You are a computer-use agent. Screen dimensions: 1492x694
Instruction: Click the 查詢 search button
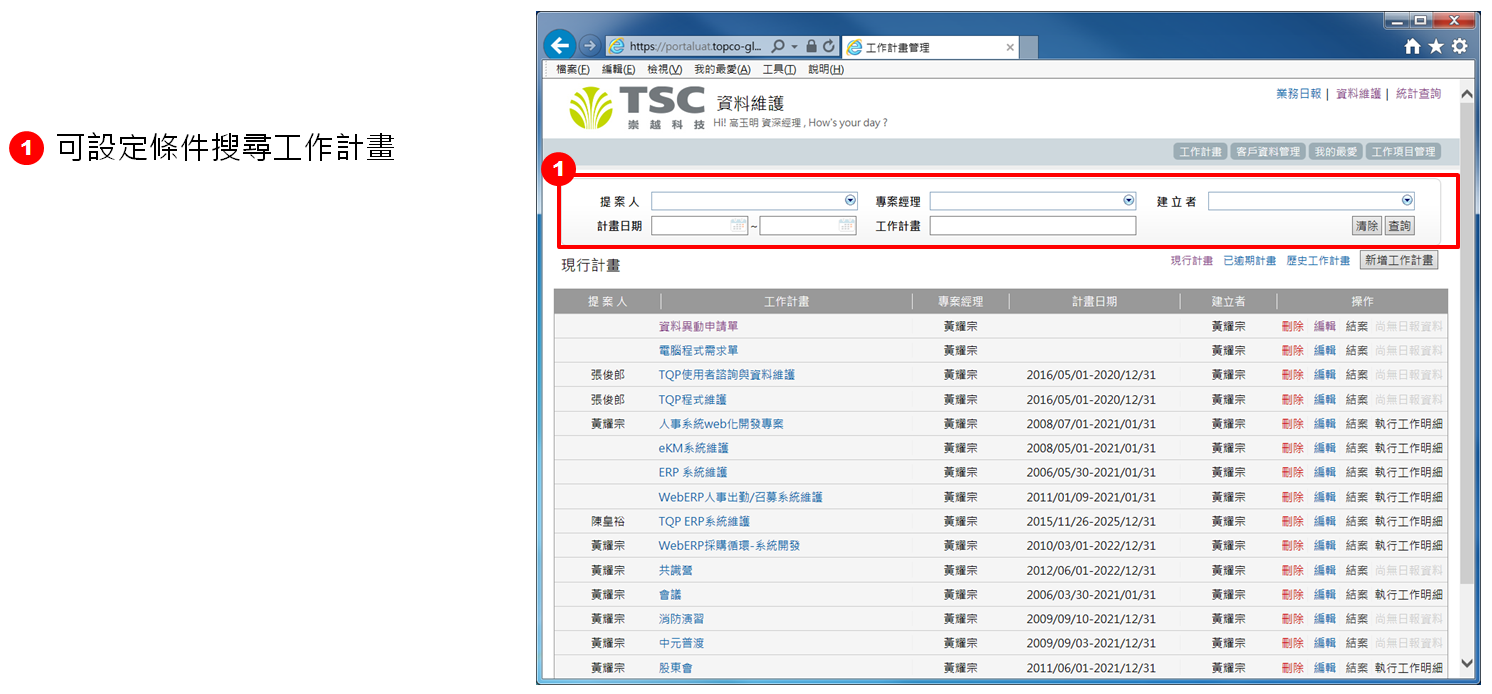tap(1399, 226)
